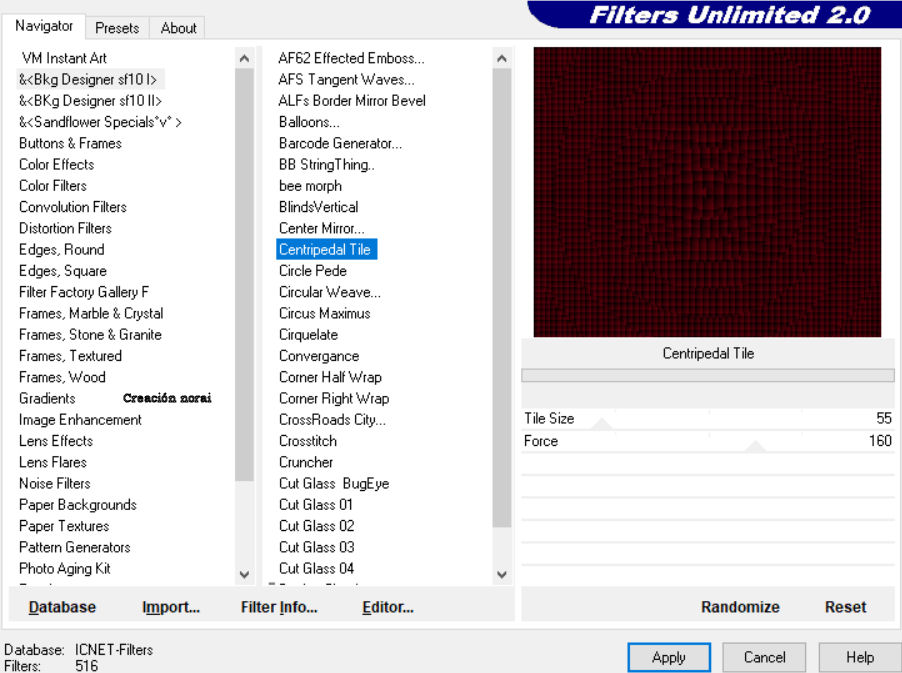Choose Balloons... filter
Viewport: 902px width, 673px height.
pos(309,122)
